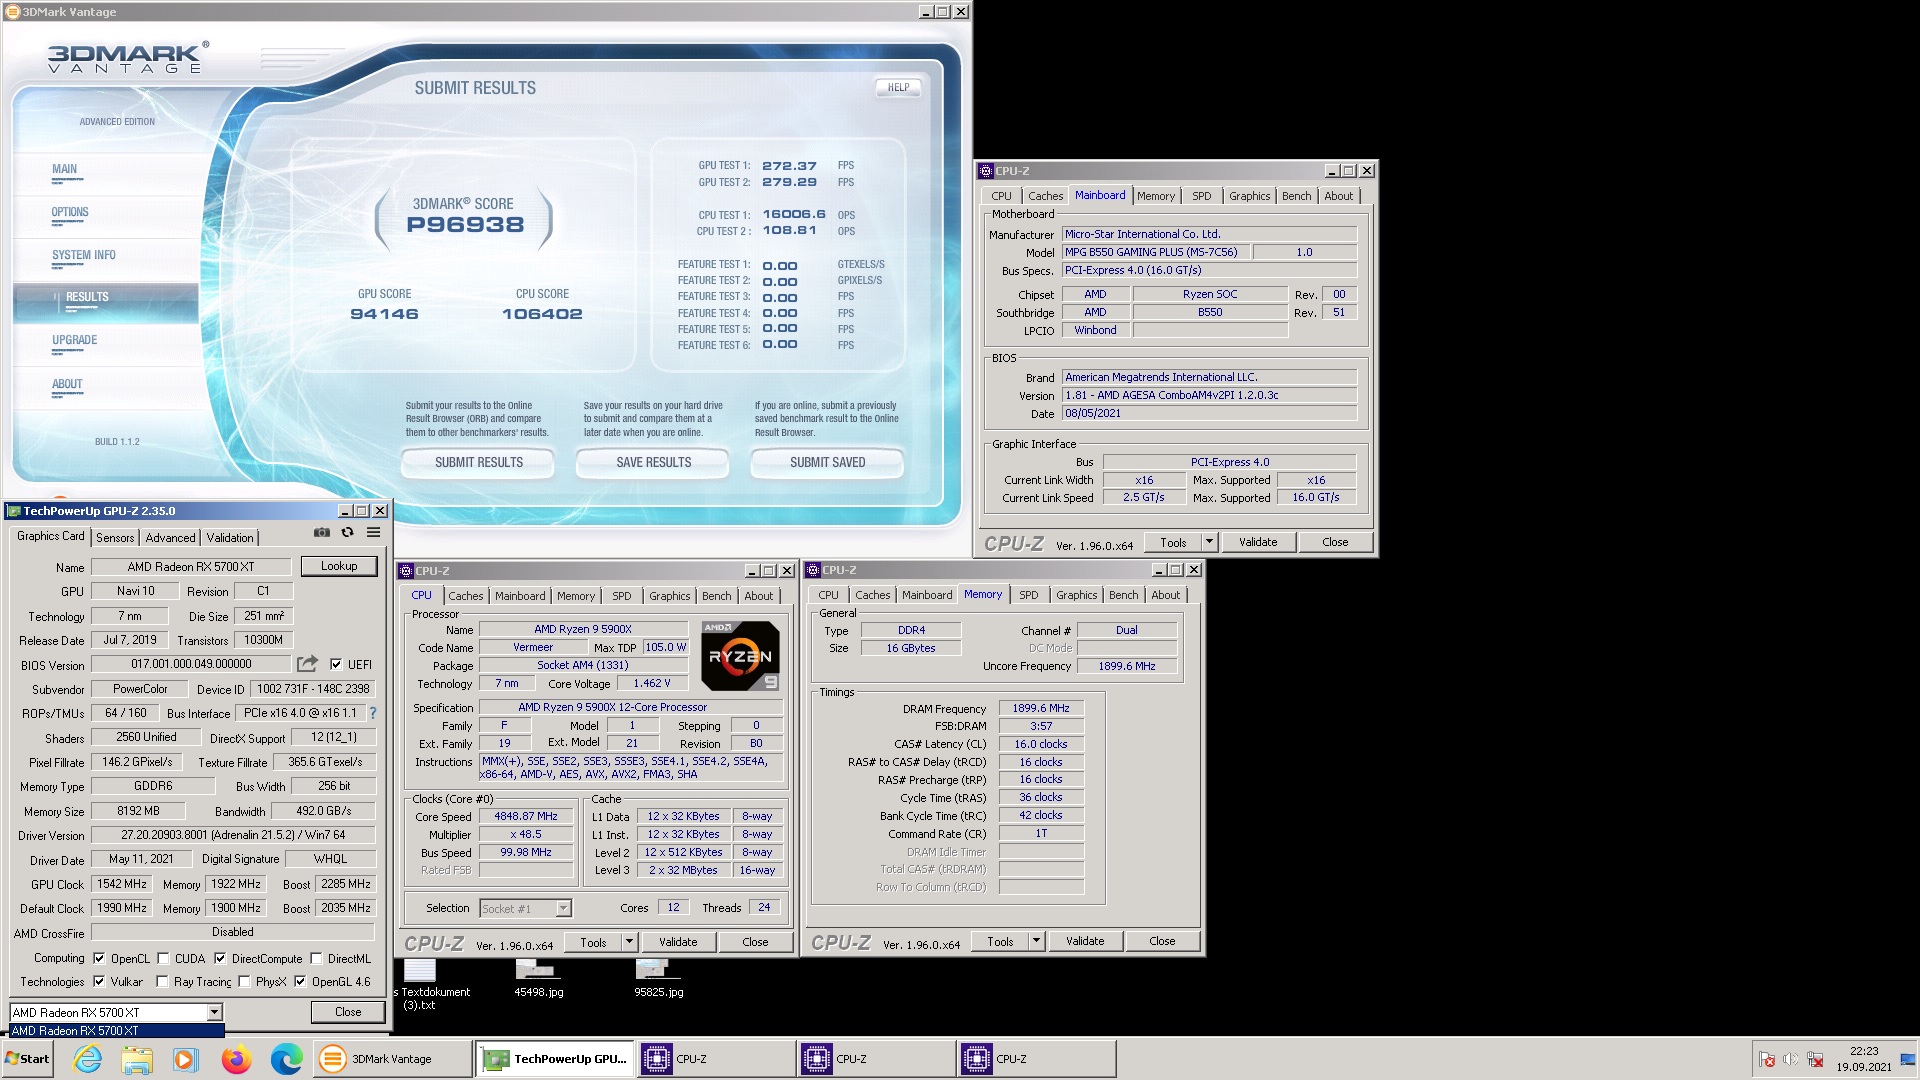
Task: Click the taskbar clock 22:23
Action: point(1863,1051)
